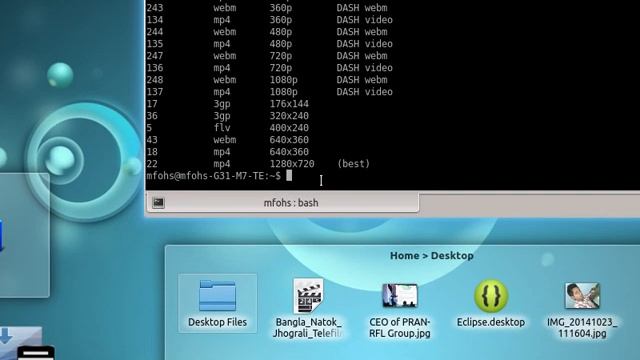This screenshot has height=360, width=640.
Task: Click the row for format 137 mp4 1080p
Action: click(x=269, y=92)
